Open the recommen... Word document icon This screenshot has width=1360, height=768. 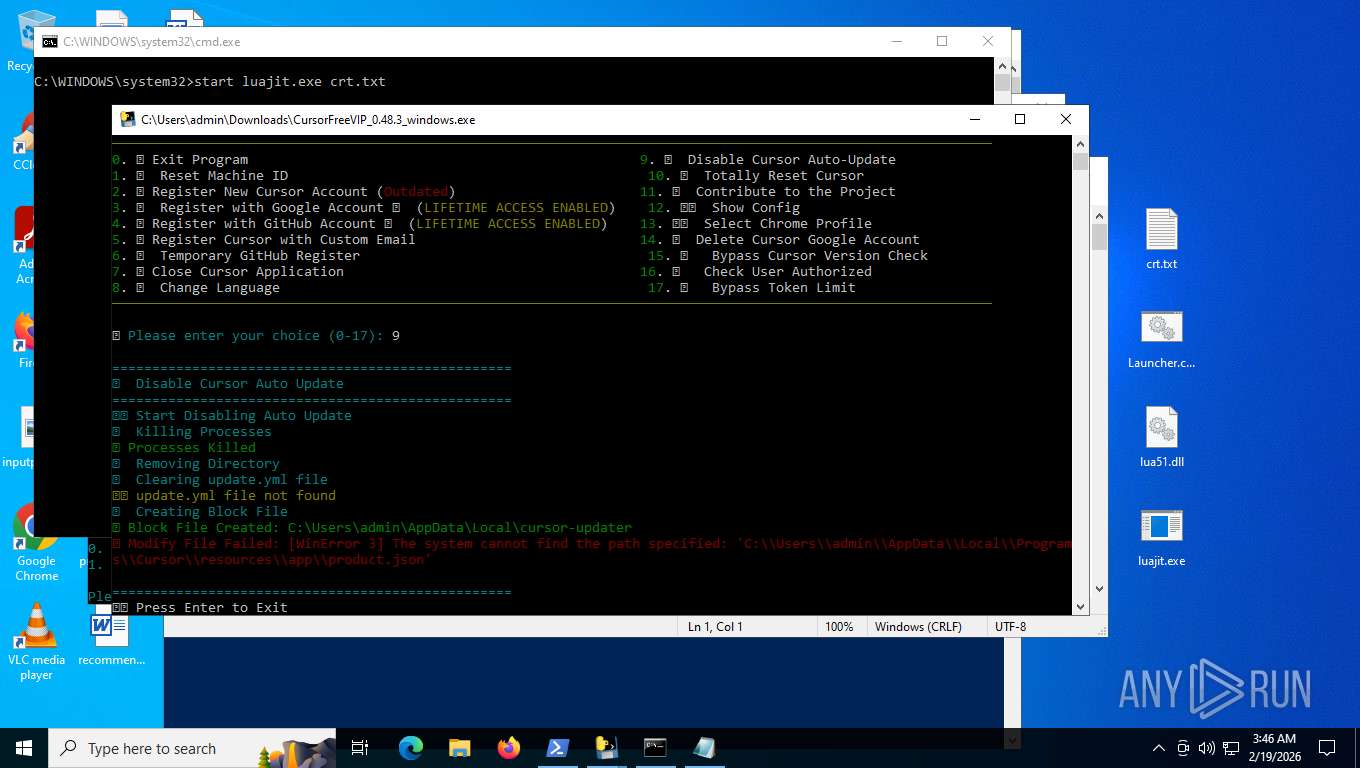pyautogui.click(x=111, y=640)
